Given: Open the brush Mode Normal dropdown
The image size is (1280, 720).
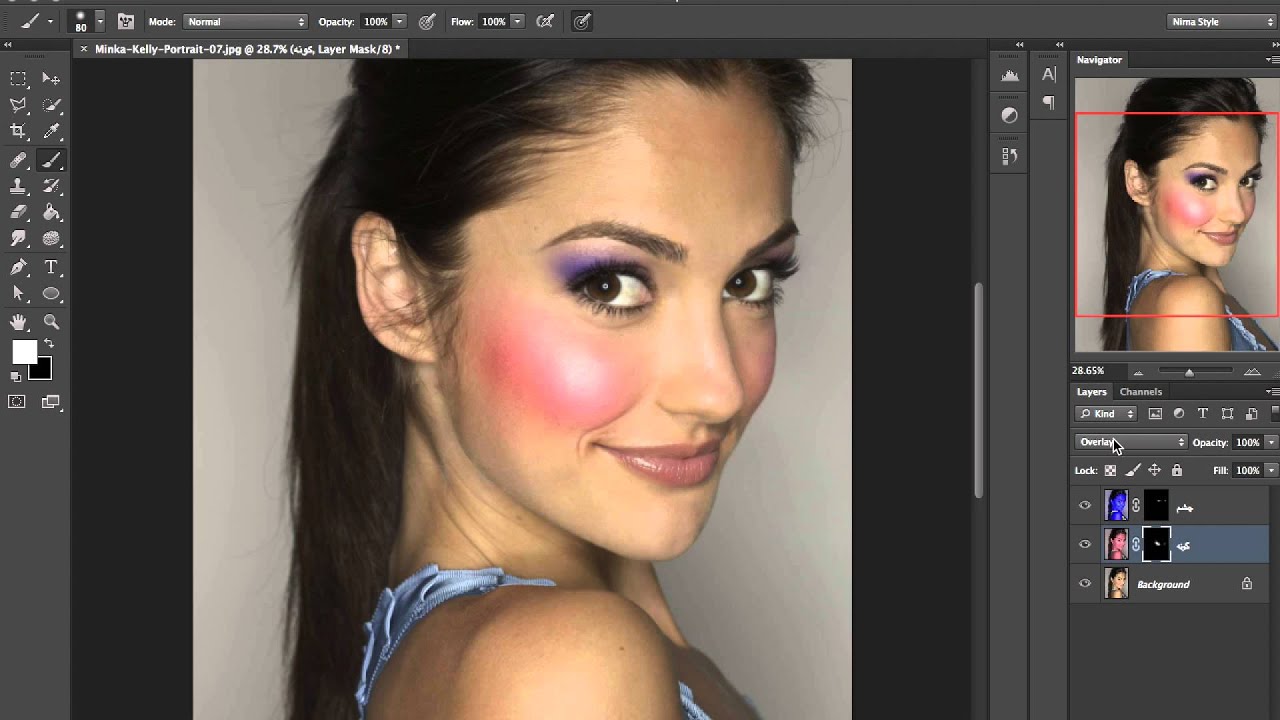Looking at the screenshot, I should click(x=245, y=21).
